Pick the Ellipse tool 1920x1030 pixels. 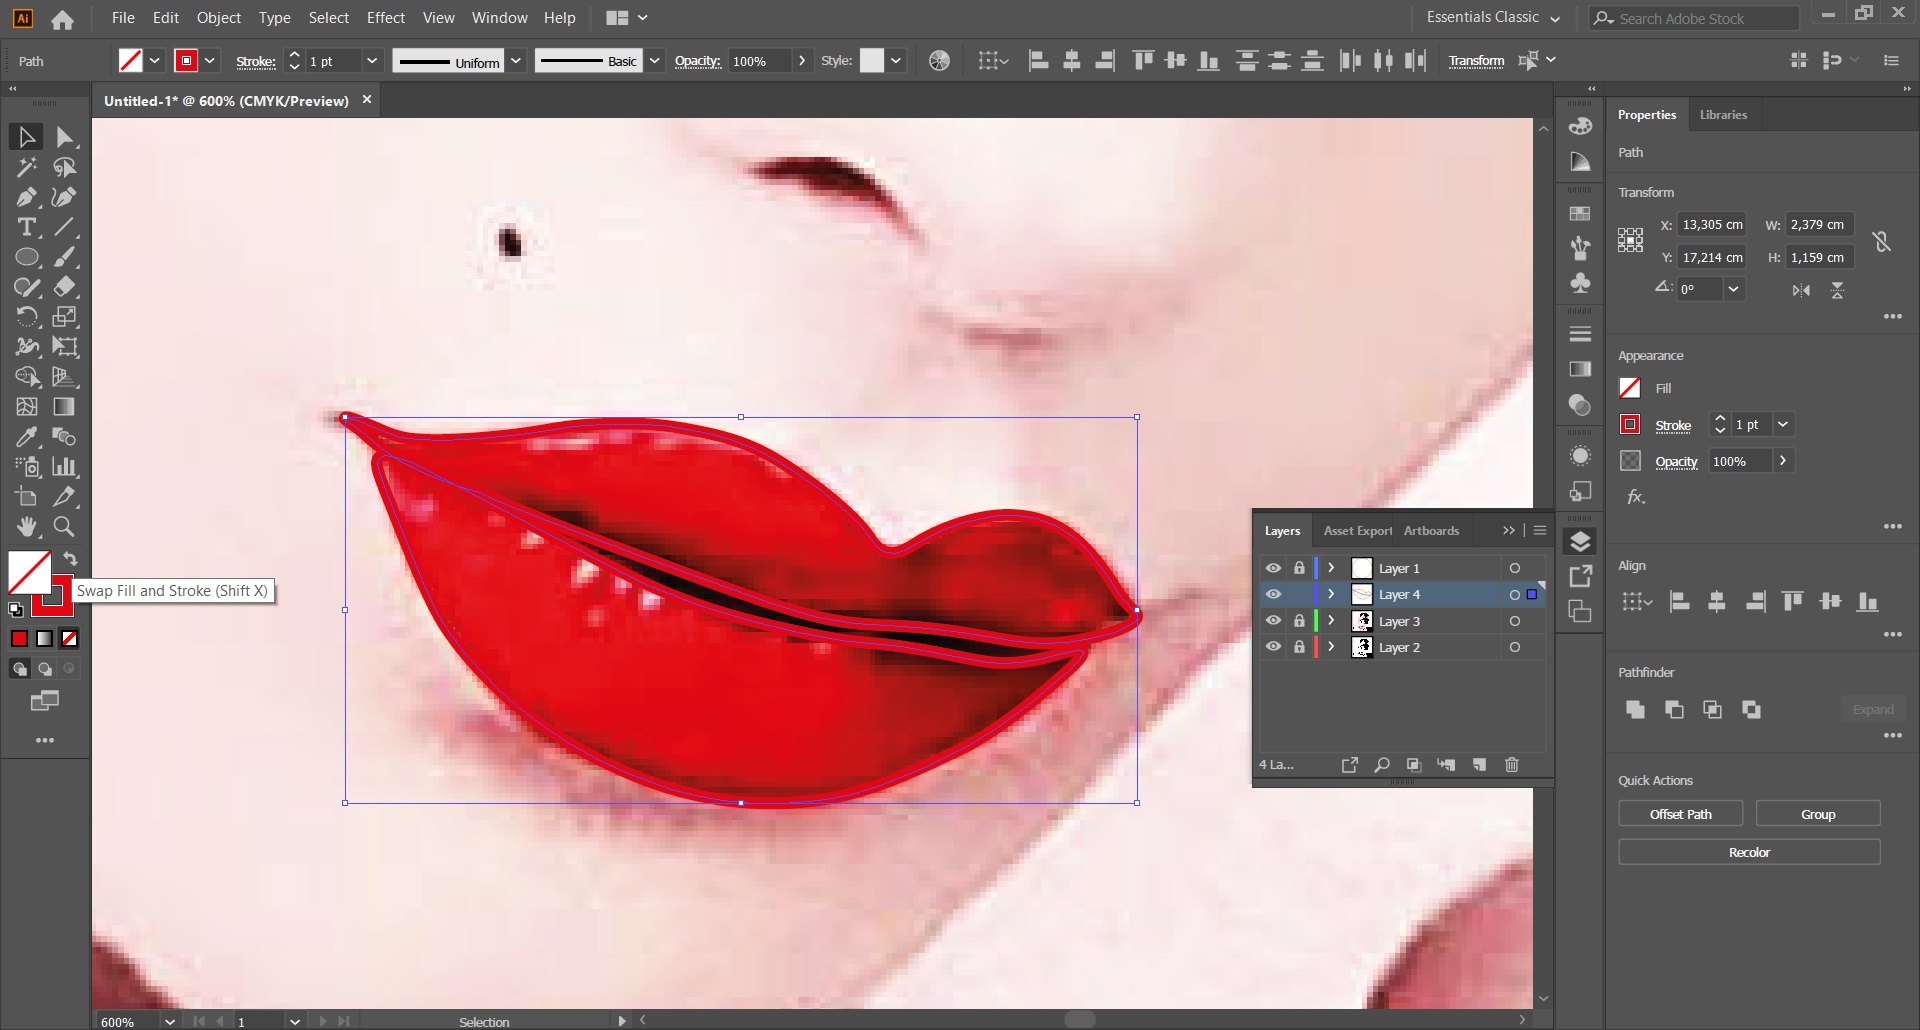click(26, 257)
